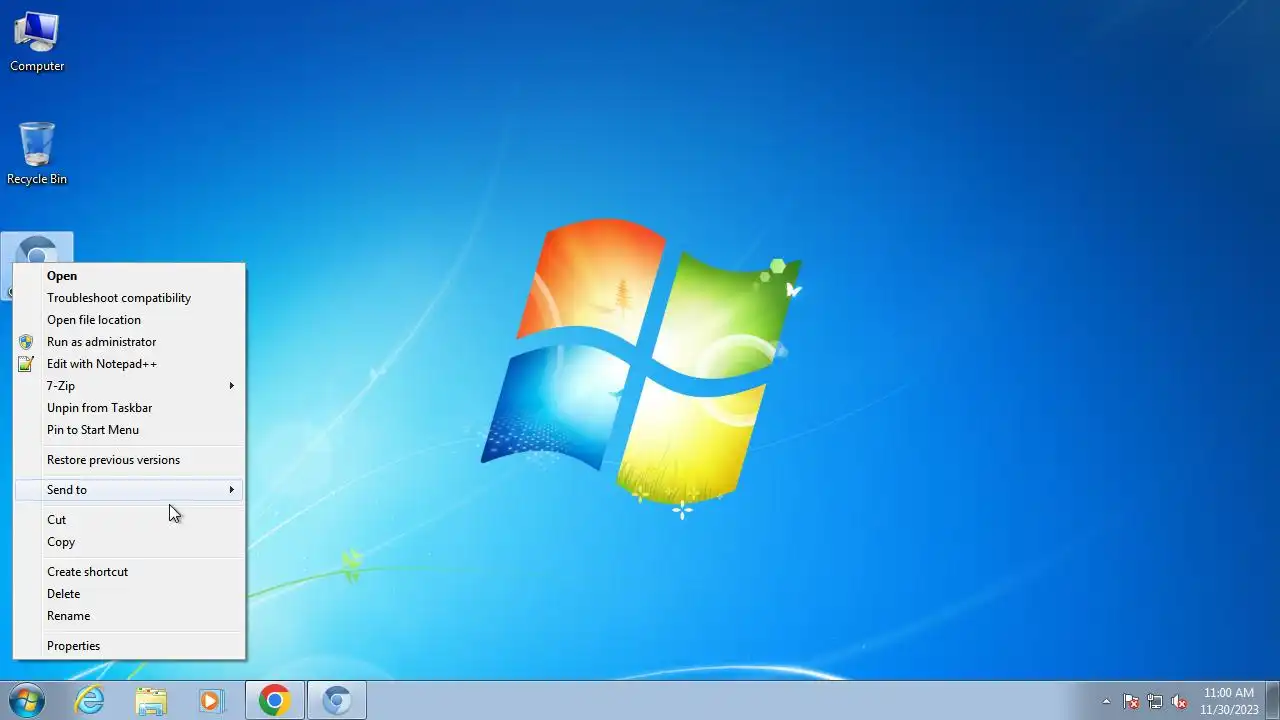Open Properties from the context menu
This screenshot has width=1280, height=720.
(130, 646)
